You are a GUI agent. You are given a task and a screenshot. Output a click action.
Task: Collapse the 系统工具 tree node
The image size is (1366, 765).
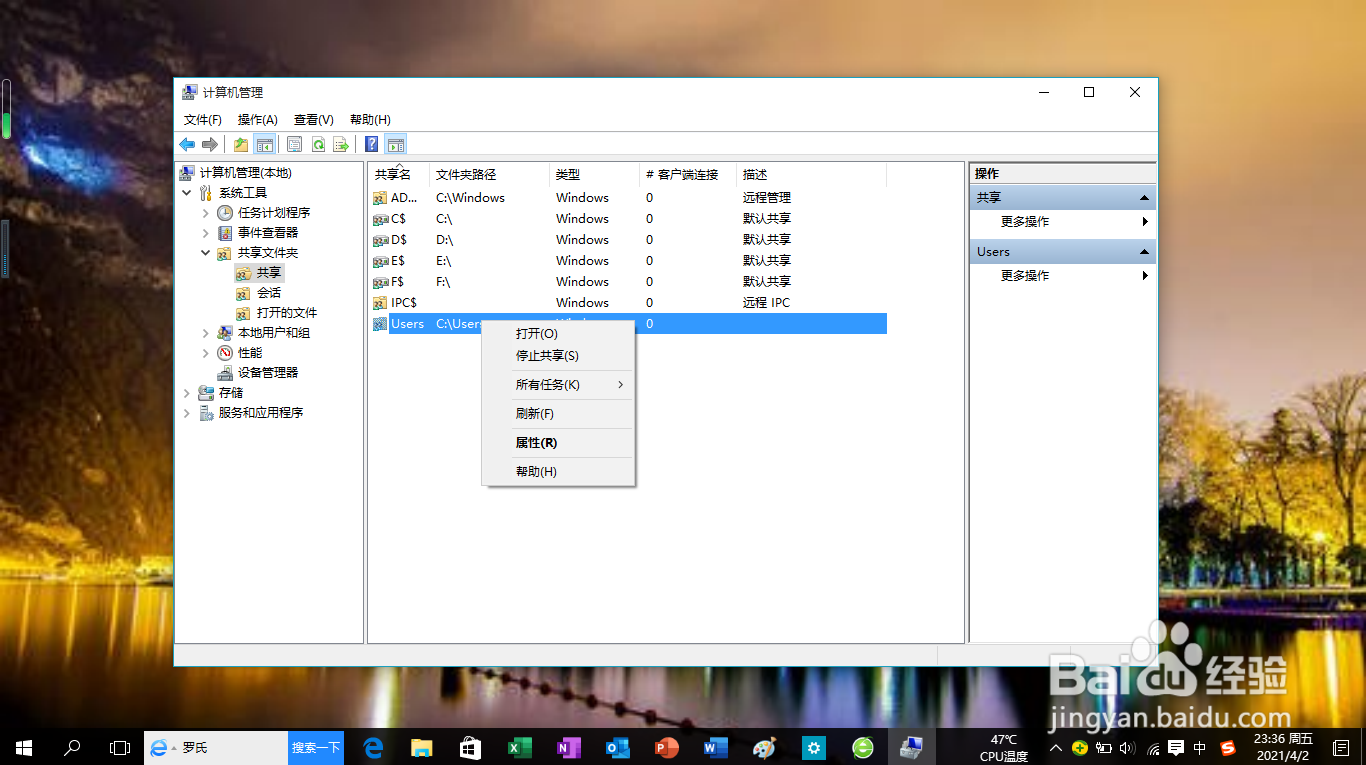click(187, 193)
